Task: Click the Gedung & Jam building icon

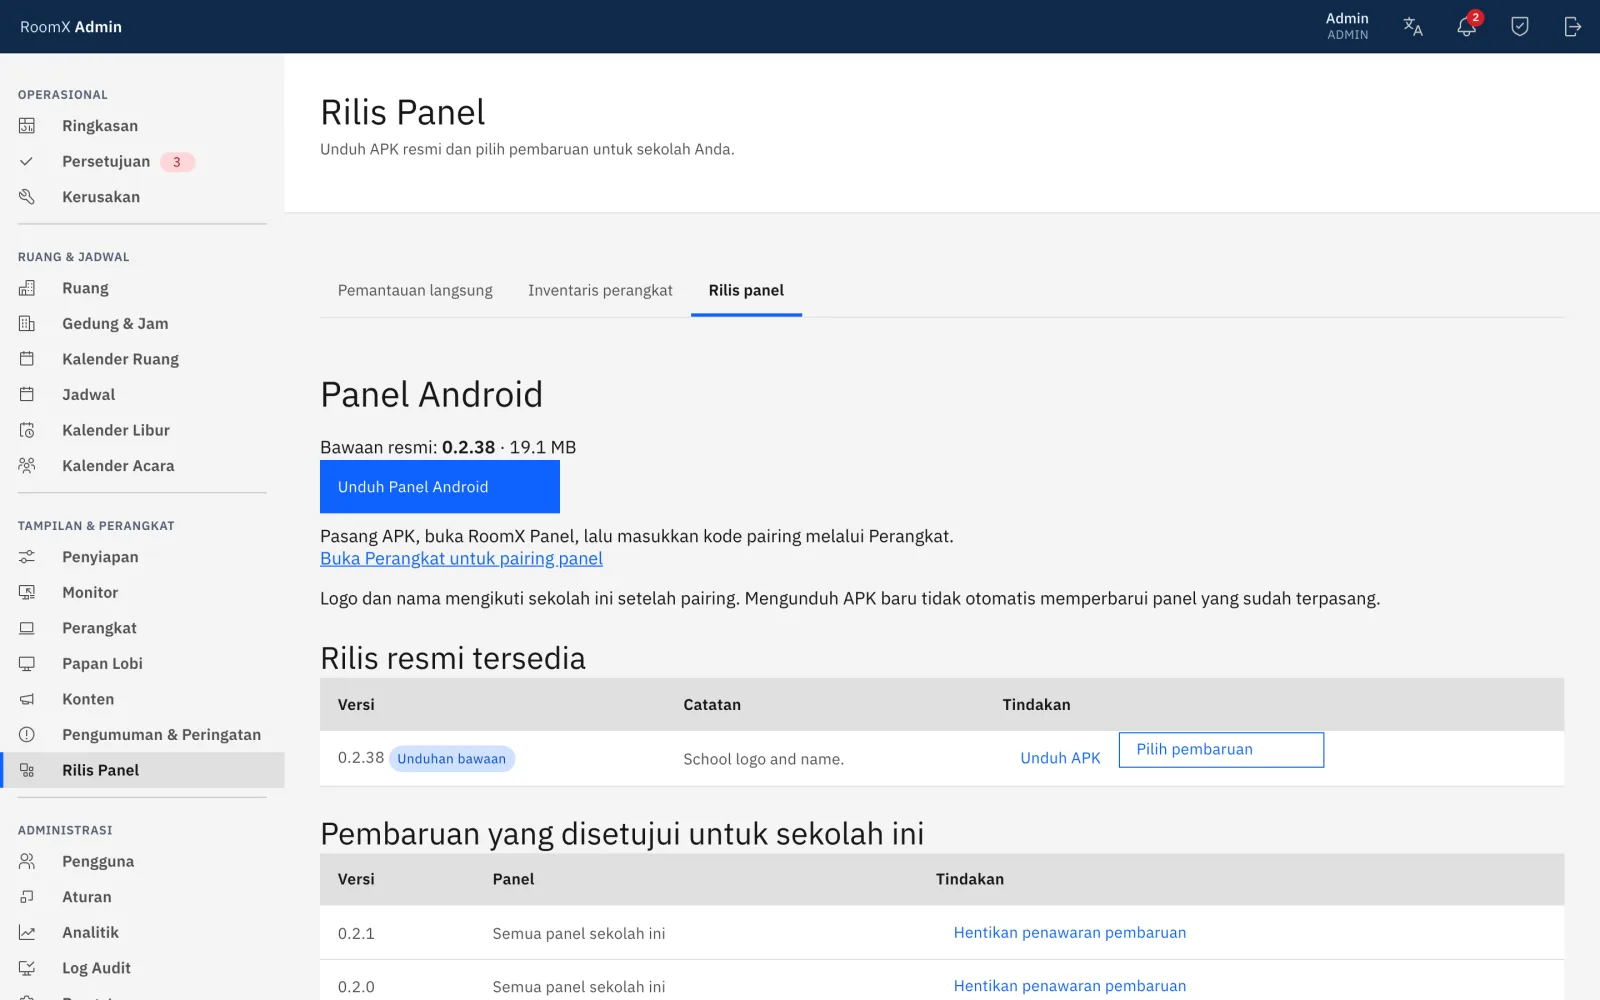Action: [27, 324]
